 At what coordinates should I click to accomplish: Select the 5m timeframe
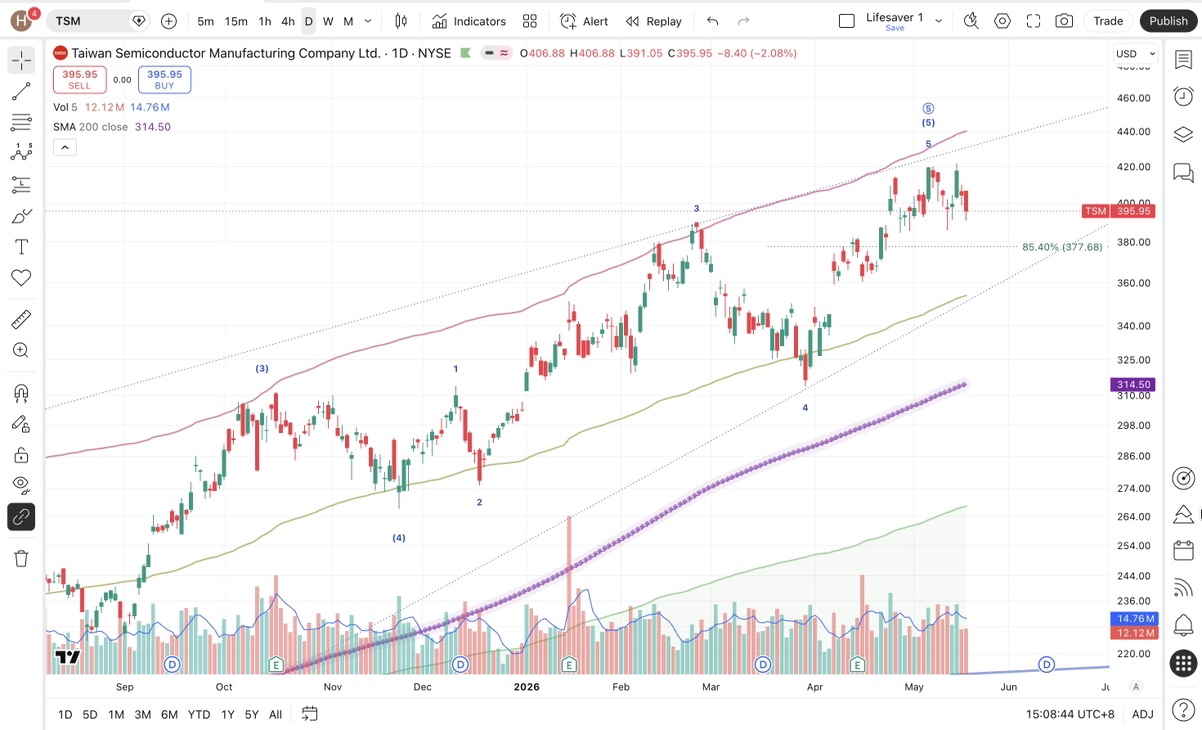[x=205, y=21]
